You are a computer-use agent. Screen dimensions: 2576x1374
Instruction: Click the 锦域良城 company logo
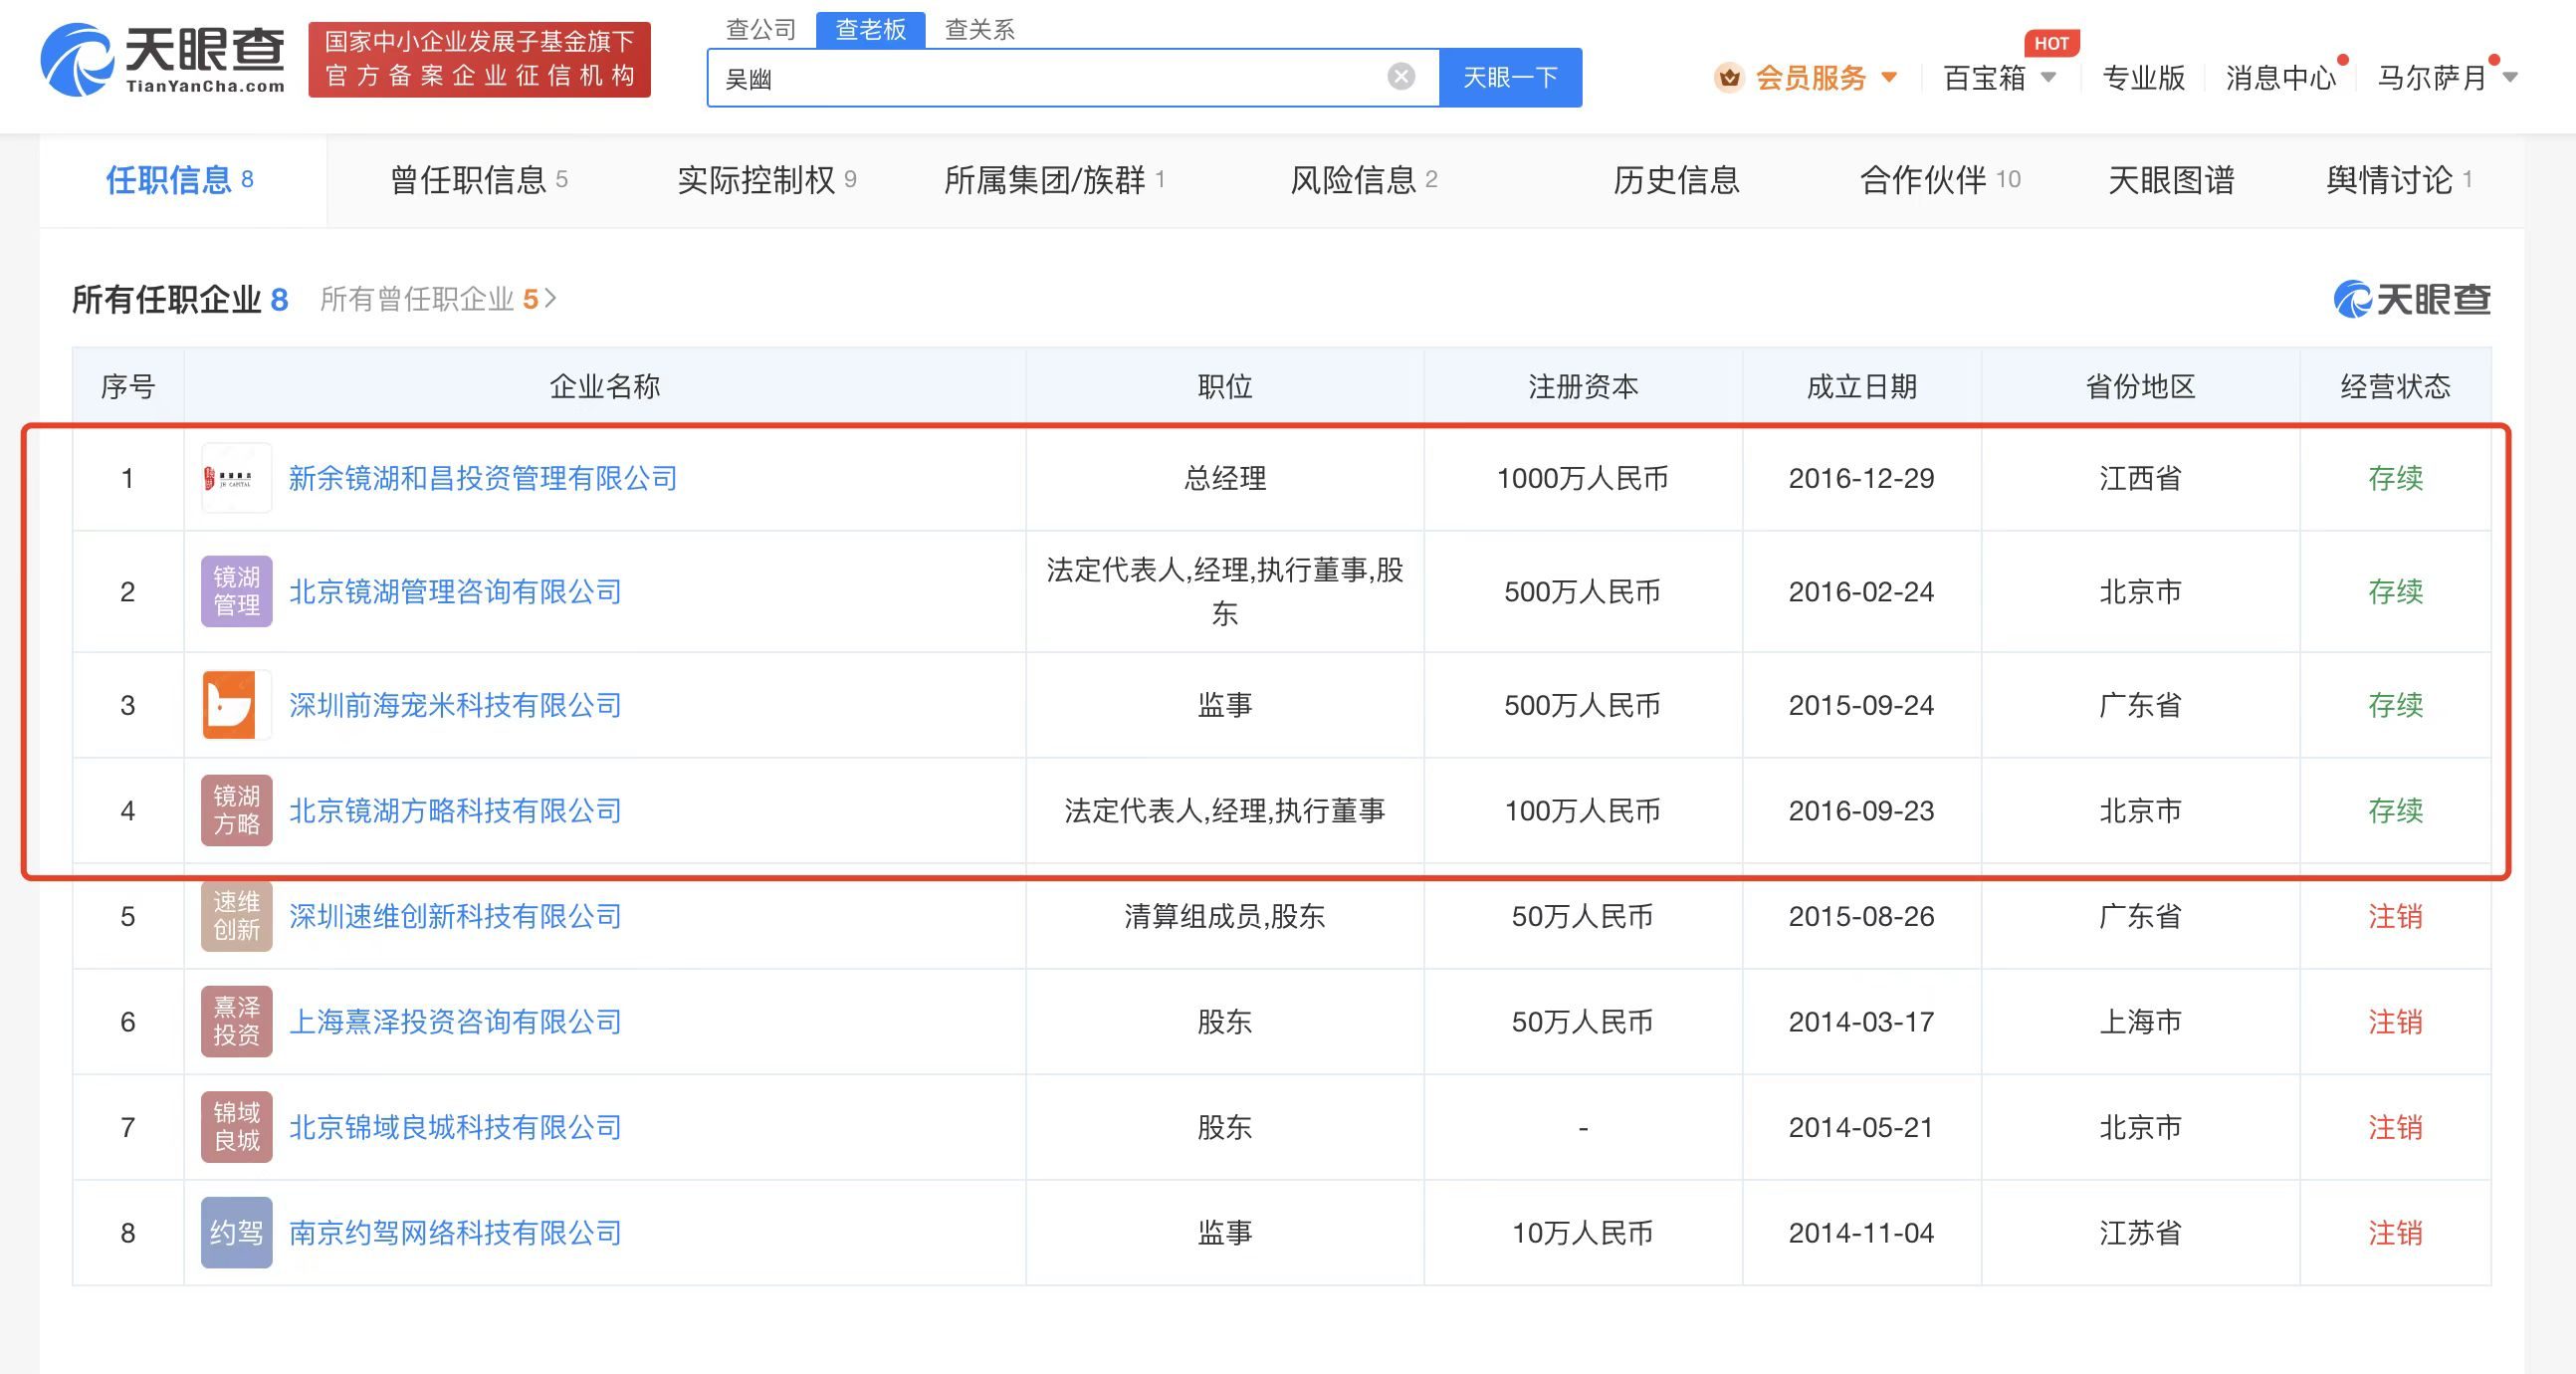[x=236, y=1127]
